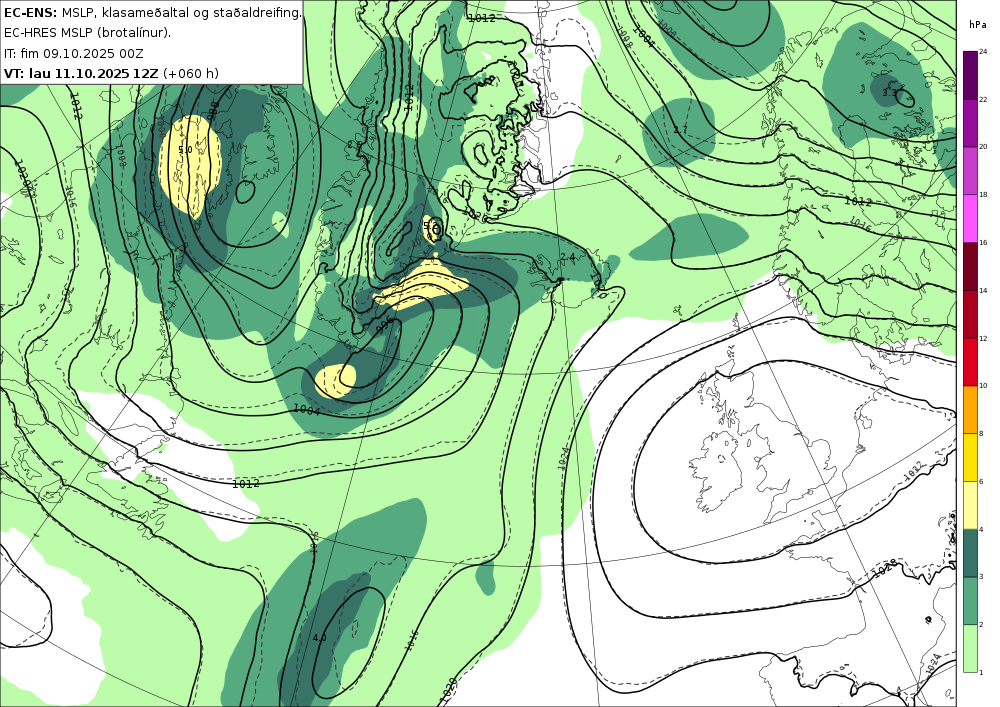The height and width of the screenshot is (707, 1000).
Task: Click the spread maximum value '4.0'
Action: [320, 638]
